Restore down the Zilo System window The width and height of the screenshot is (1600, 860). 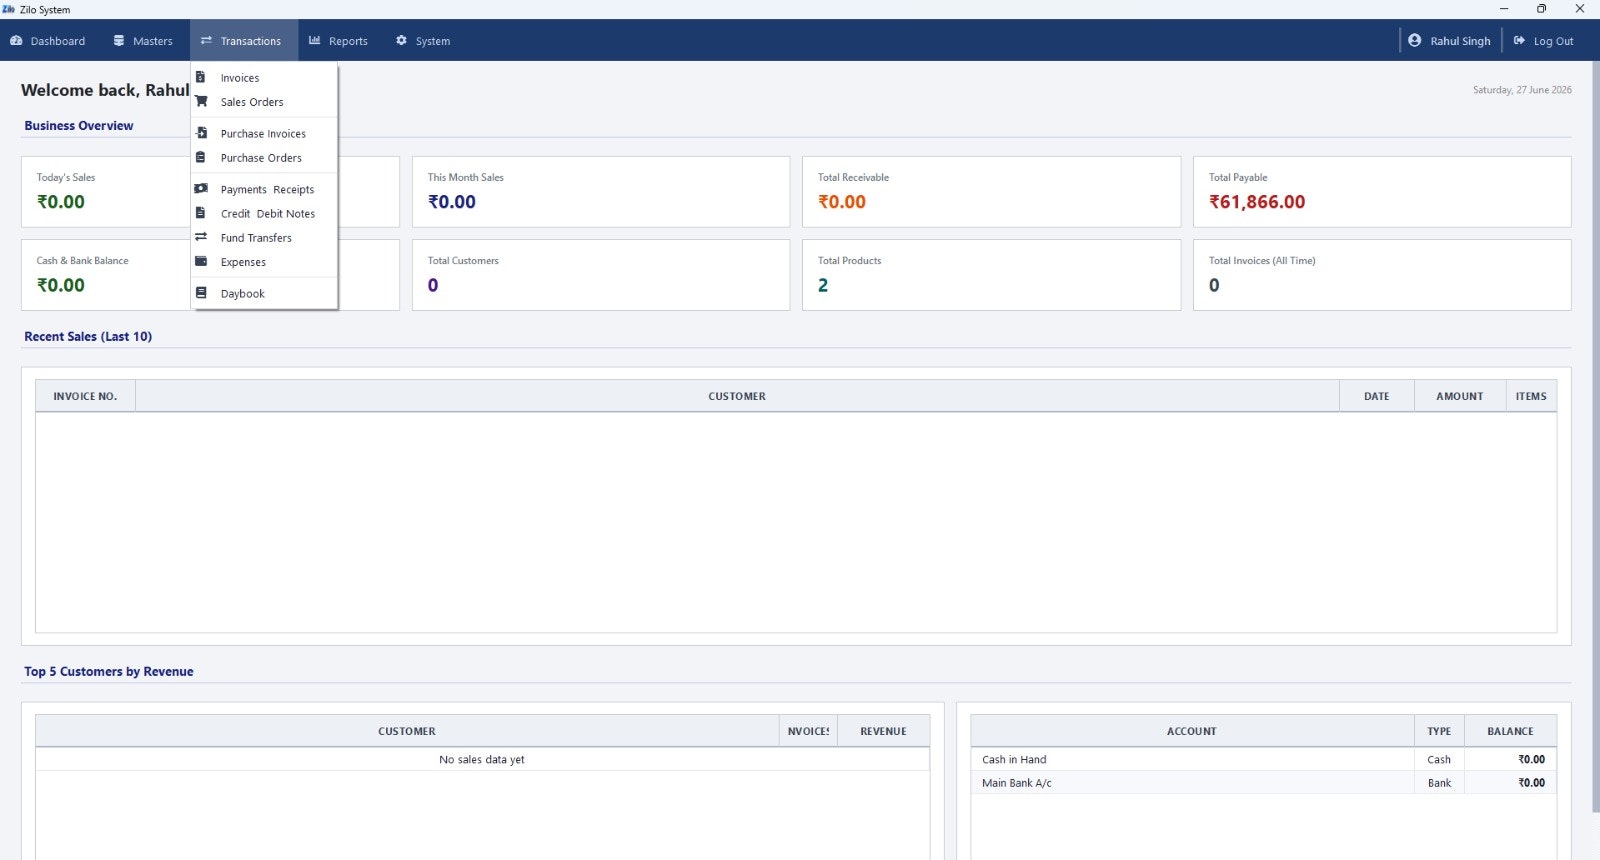tap(1542, 9)
